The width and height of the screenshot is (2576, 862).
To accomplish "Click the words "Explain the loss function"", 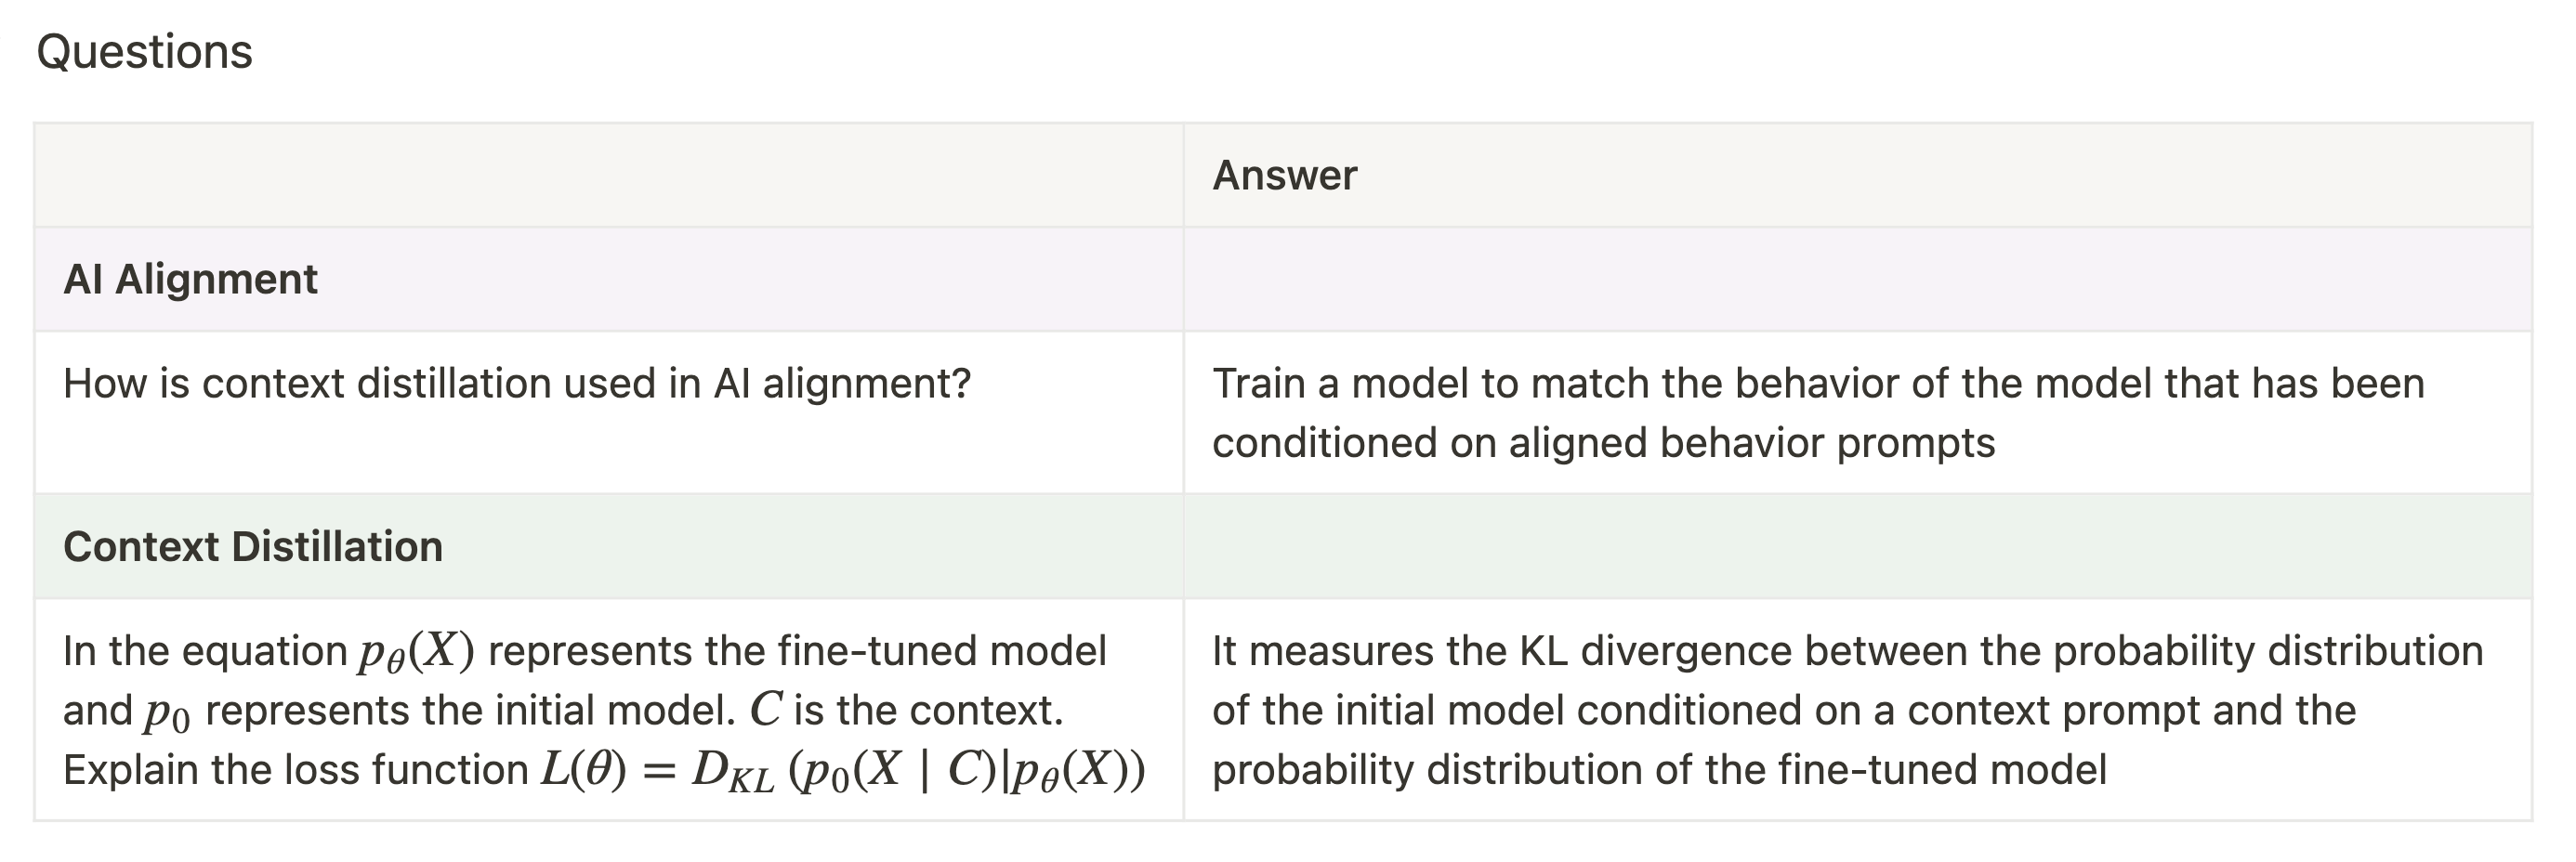I will [x=295, y=771].
